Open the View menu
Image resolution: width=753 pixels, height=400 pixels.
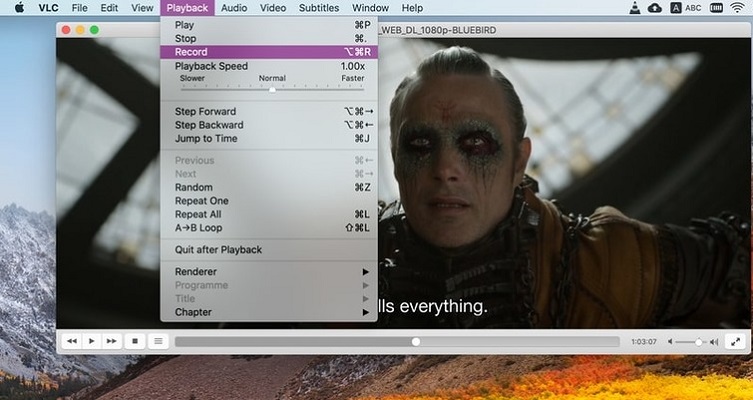142,8
